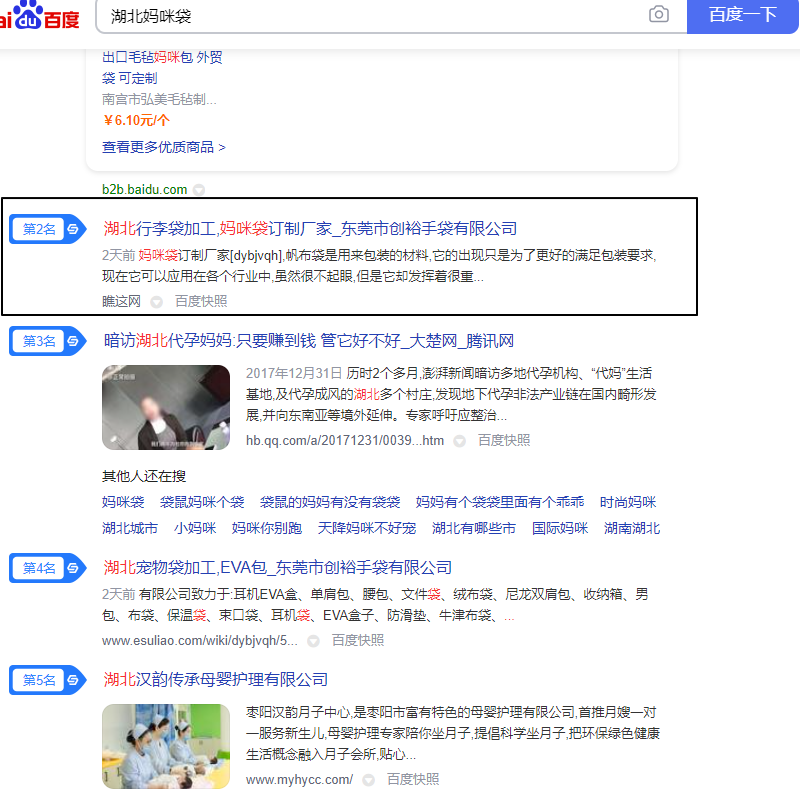Click the 第3名 rank badge
Image resolution: width=800 pixels, height=800 pixels.
[x=47, y=341]
